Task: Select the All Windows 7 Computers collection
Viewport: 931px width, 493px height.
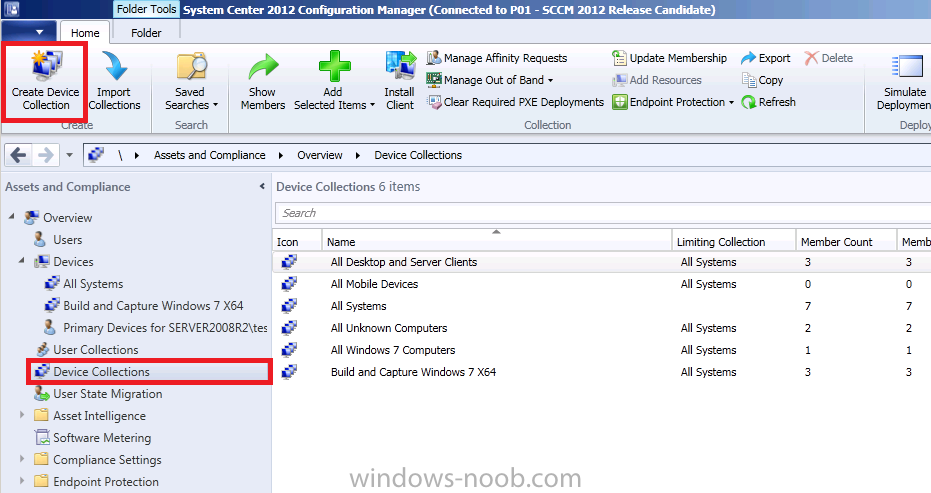Action: point(602,350)
